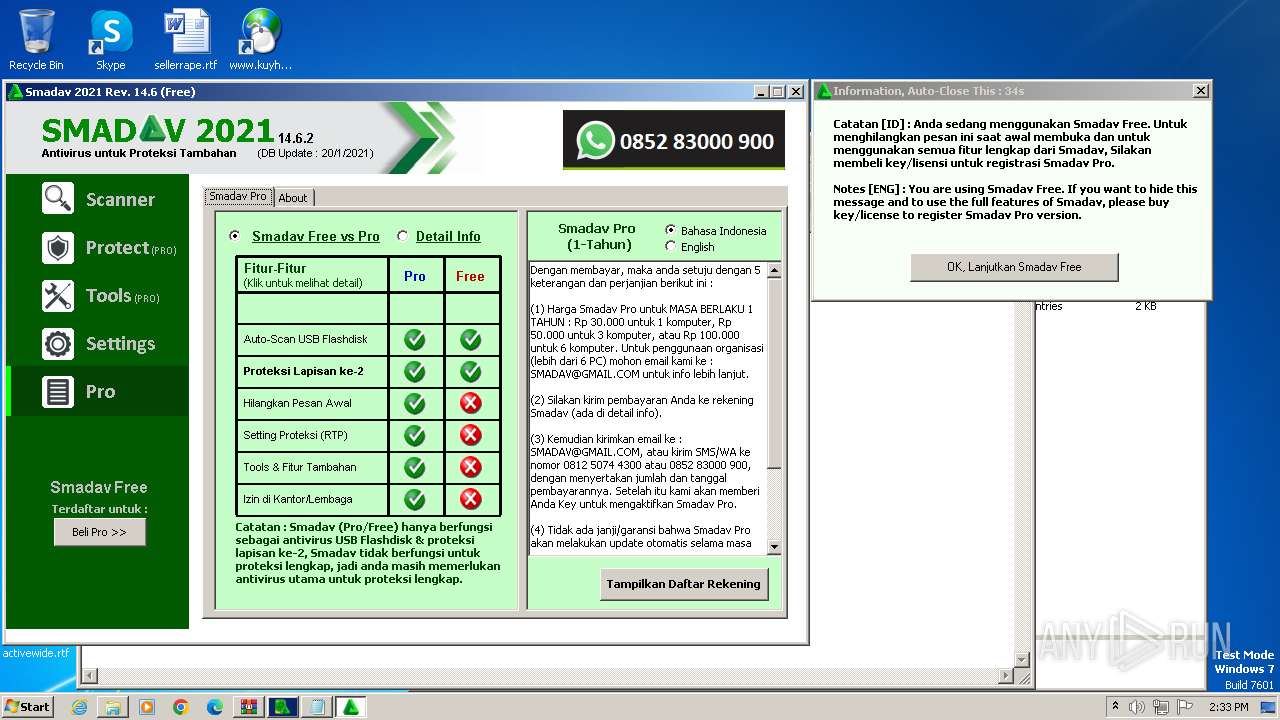Open the Tools wrench section
This screenshot has width=1280, height=720.
[x=98, y=295]
